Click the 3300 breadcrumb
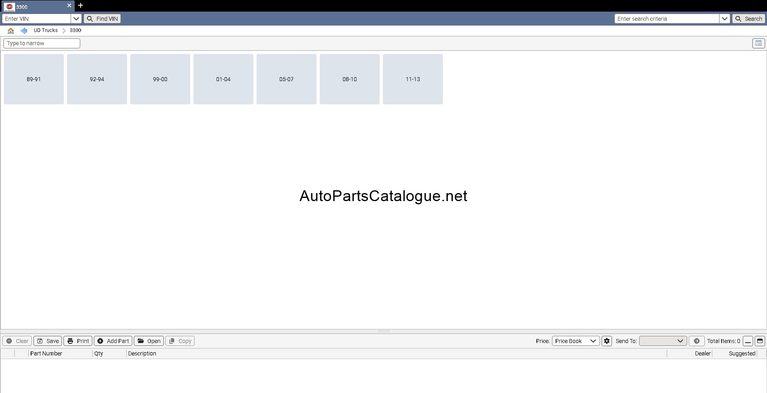This screenshot has width=767, height=393. click(x=75, y=30)
